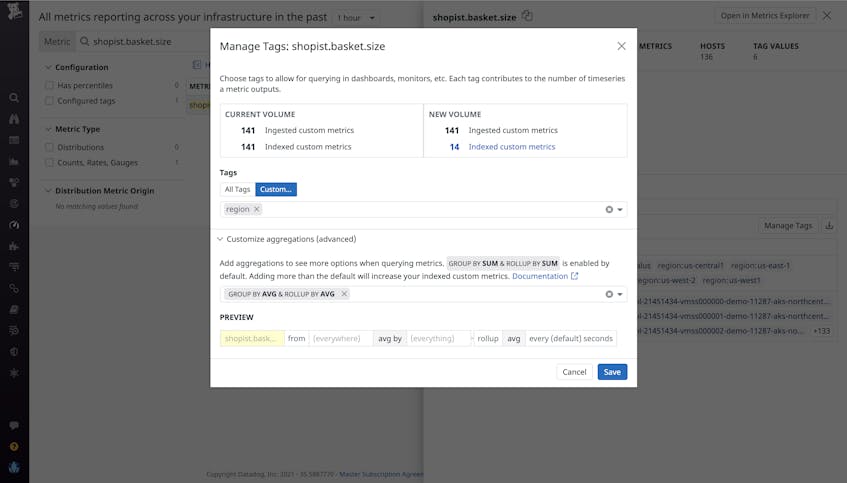847x483 pixels.
Task: Select the All Tags option
Action: click(237, 189)
